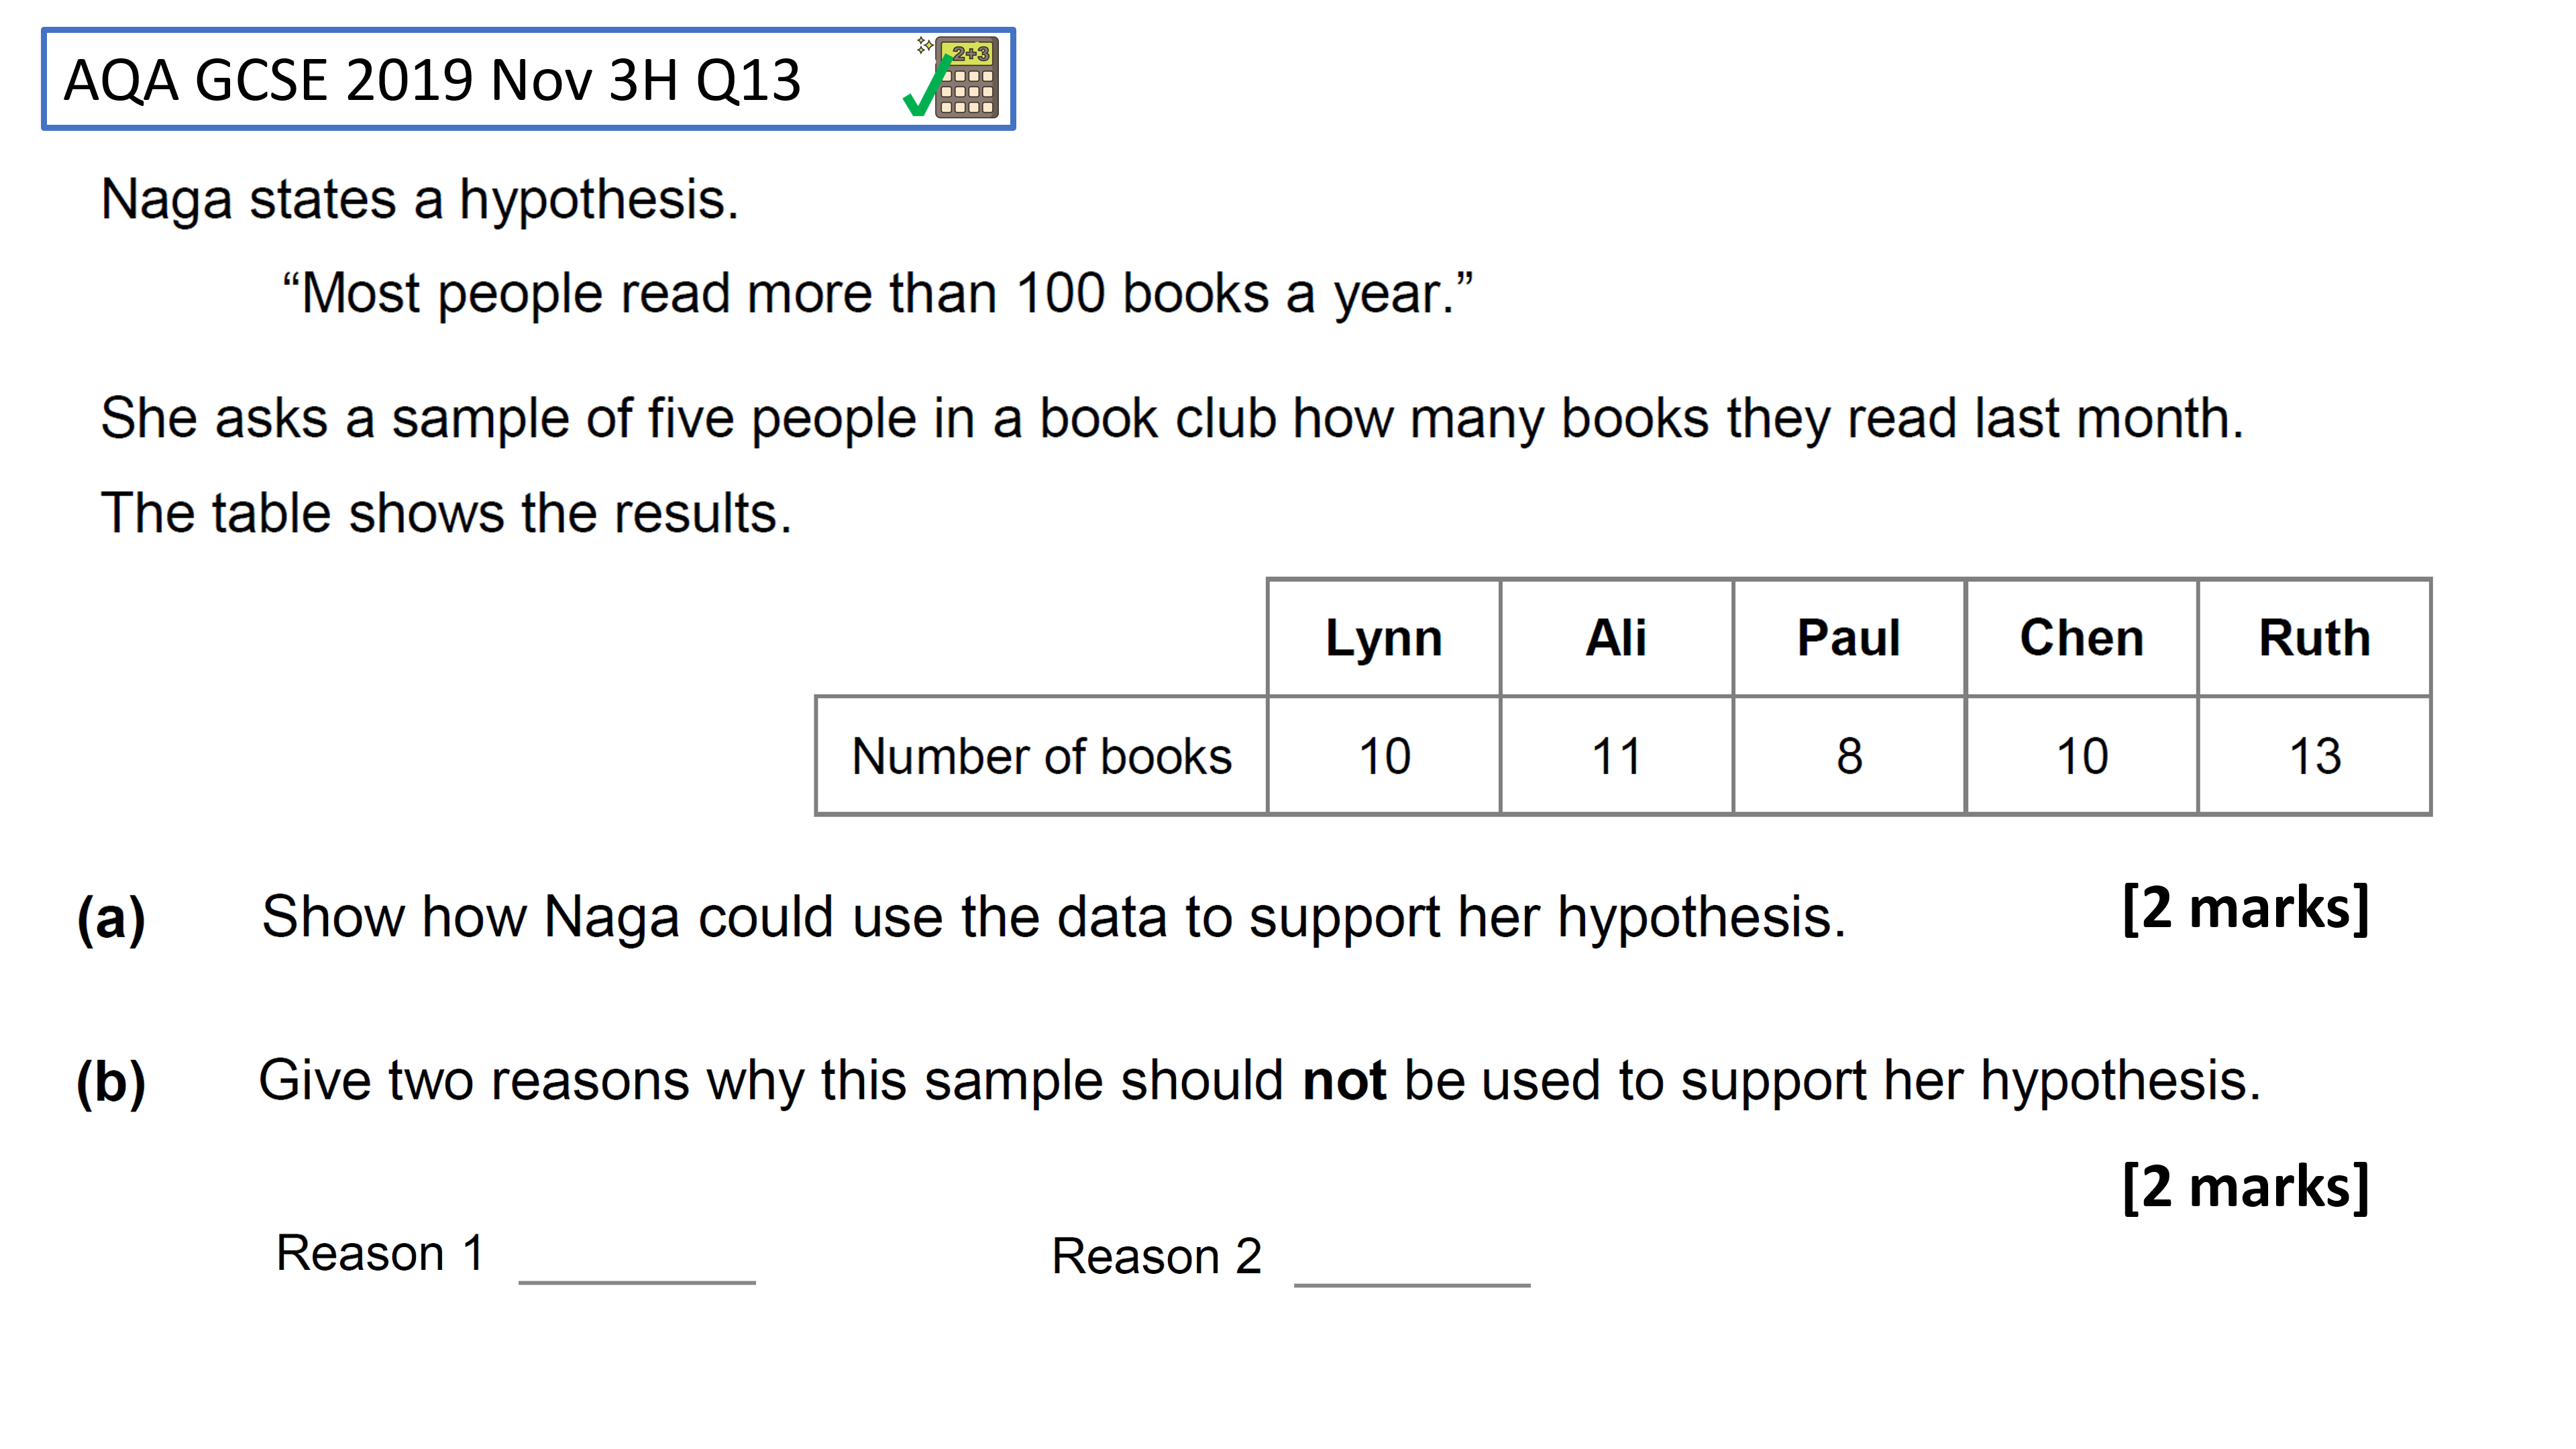Click Paul's value 8 in table

1849,756
